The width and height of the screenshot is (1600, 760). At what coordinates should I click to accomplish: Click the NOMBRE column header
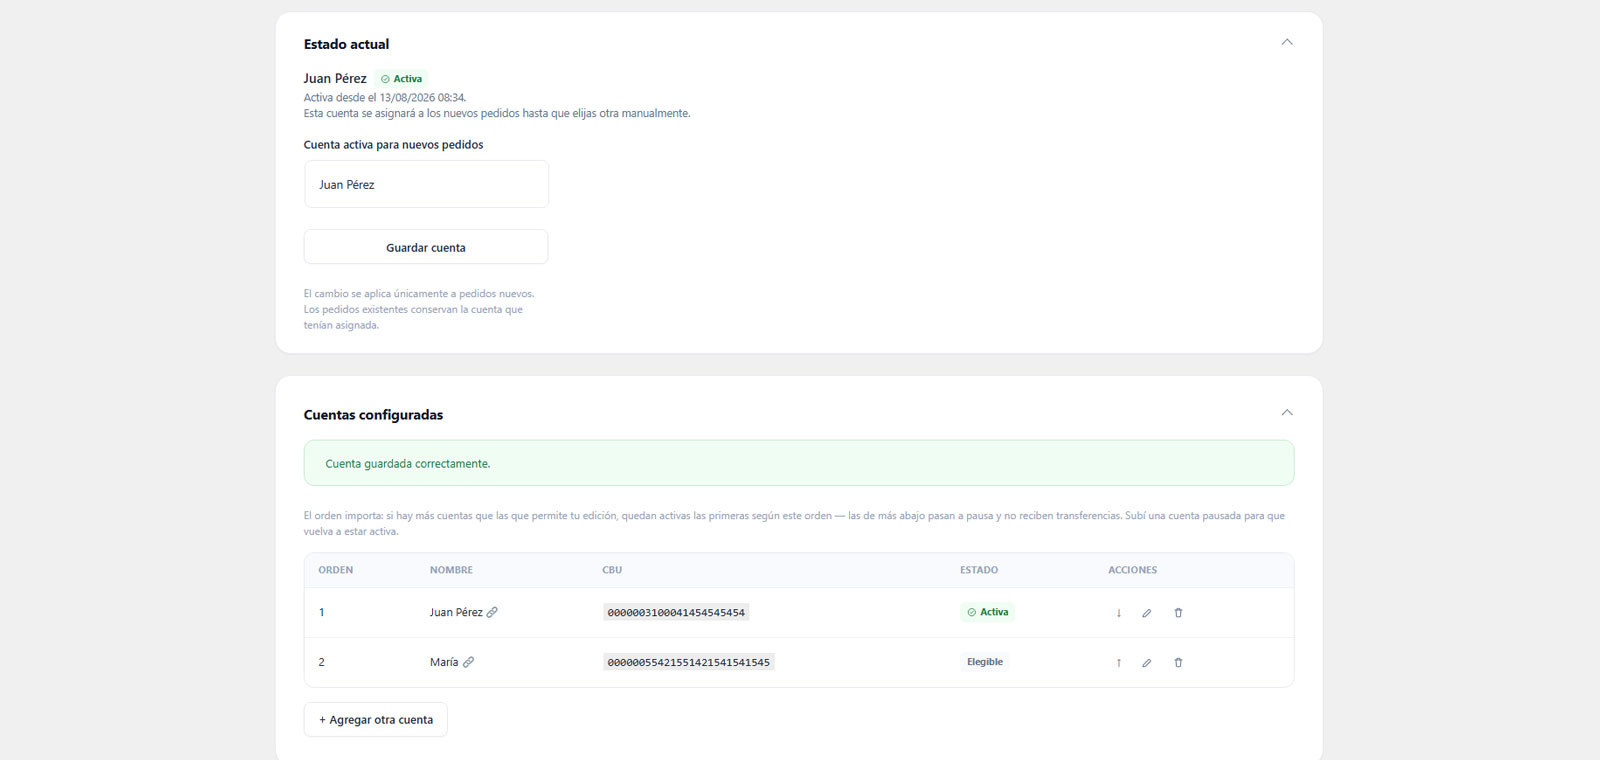click(x=451, y=570)
